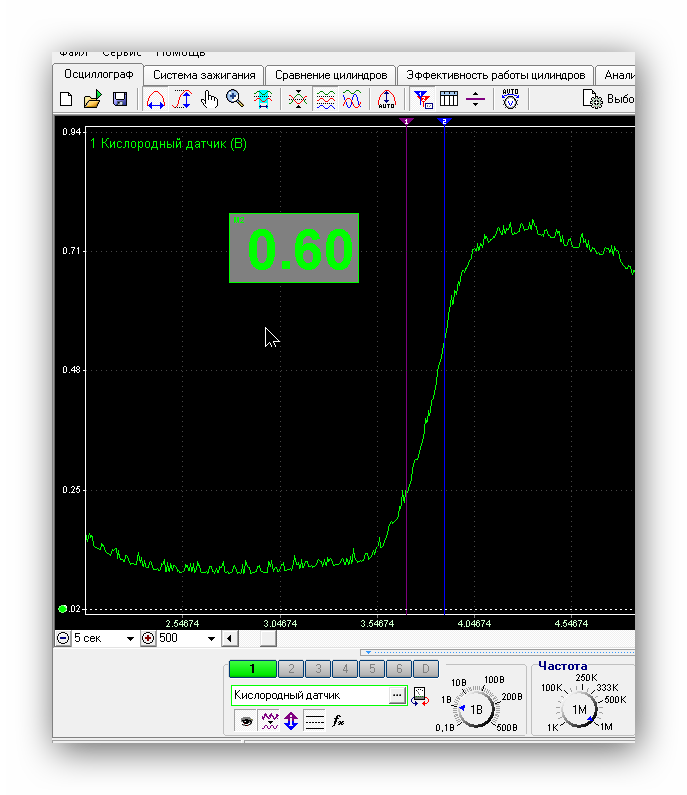The width and height of the screenshot is (687, 795).
Task: Click the red plus zoom in icon
Action: pyautogui.click(x=148, y=638)
